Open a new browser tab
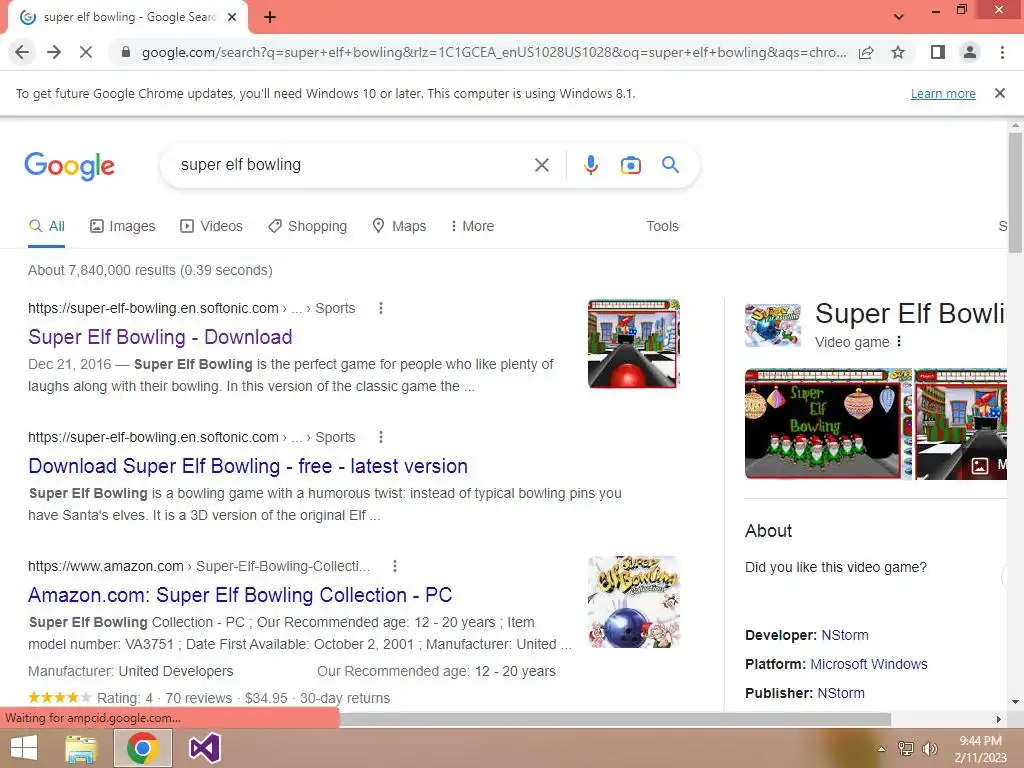Image resolution: width=1024 pixels, height=768 pixels. tap(270, 17)
